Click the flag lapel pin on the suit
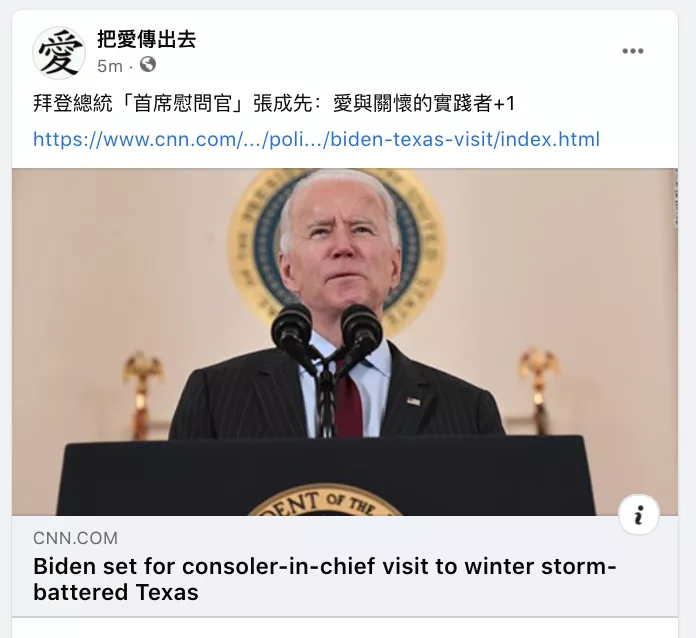The width and height of the screenshot is (696, 638). tap(413, 401)
